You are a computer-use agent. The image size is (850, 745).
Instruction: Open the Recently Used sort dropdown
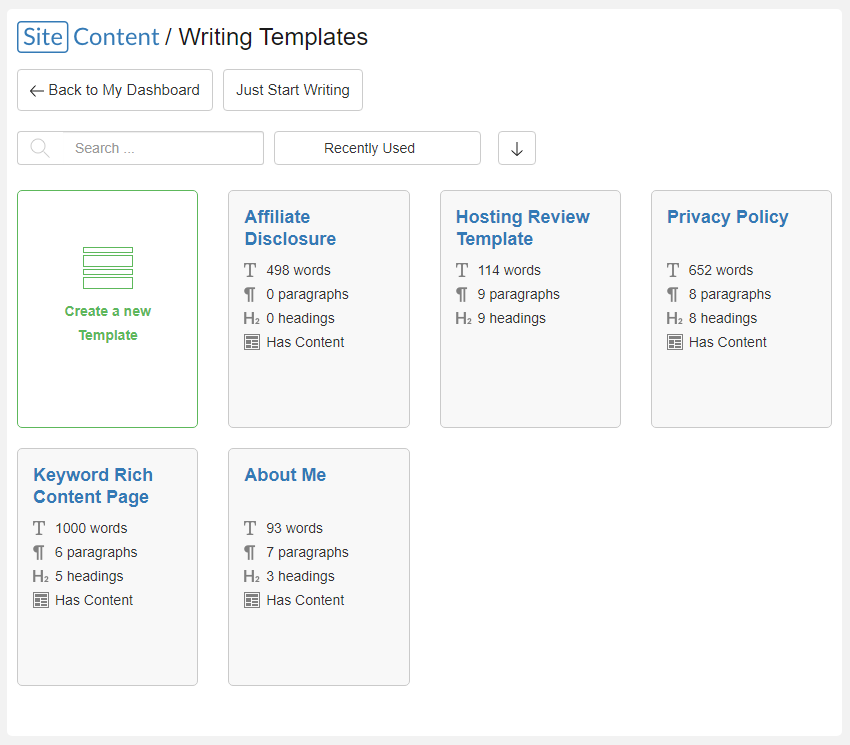coord(377,148)
